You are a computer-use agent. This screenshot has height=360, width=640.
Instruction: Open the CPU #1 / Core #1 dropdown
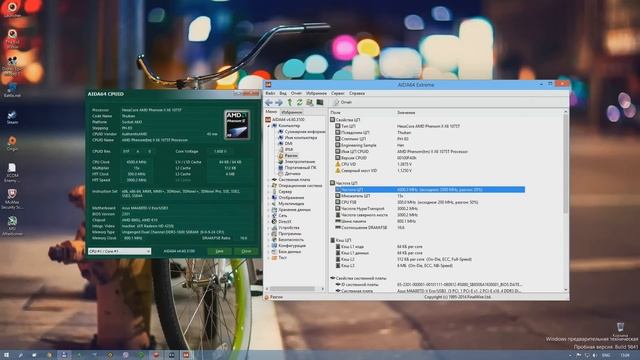pos(120,251)
